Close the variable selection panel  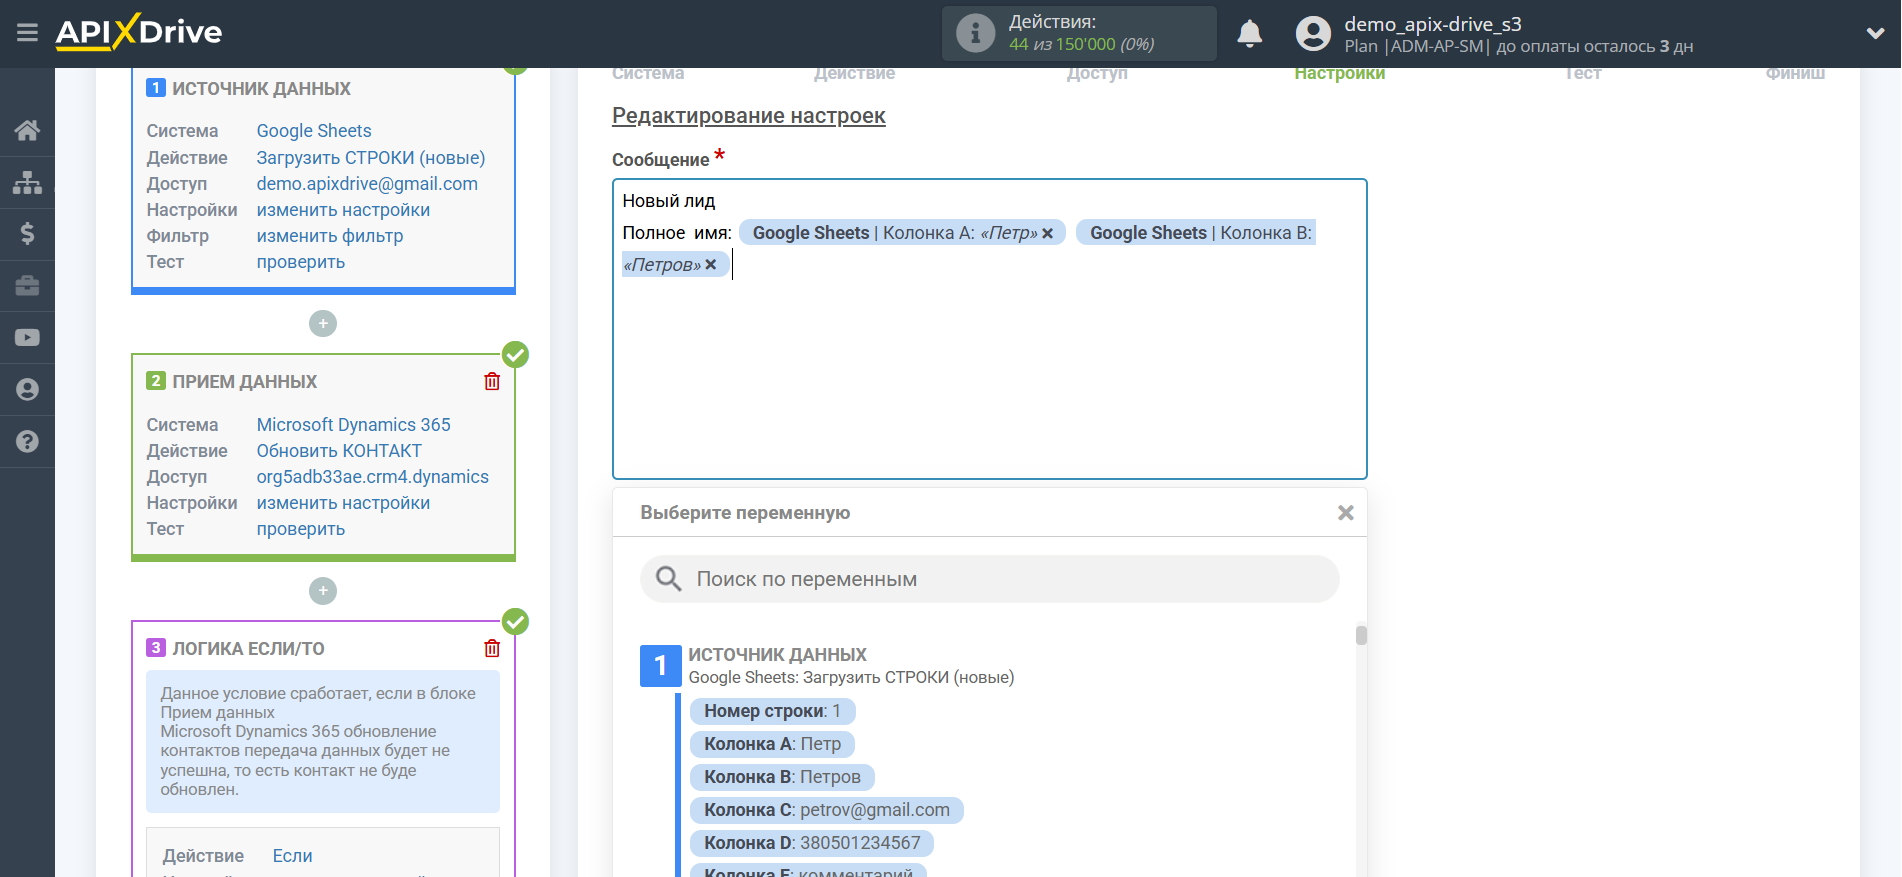point(1346,513)
